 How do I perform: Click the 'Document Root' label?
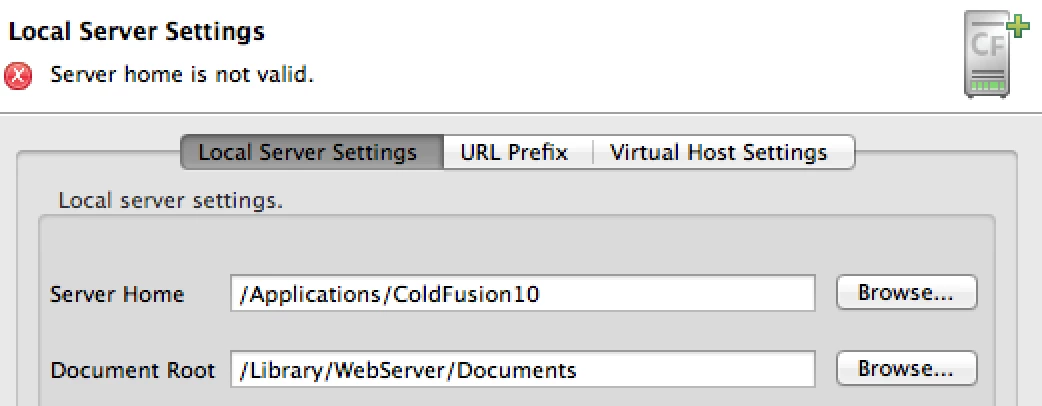point(133,369)
